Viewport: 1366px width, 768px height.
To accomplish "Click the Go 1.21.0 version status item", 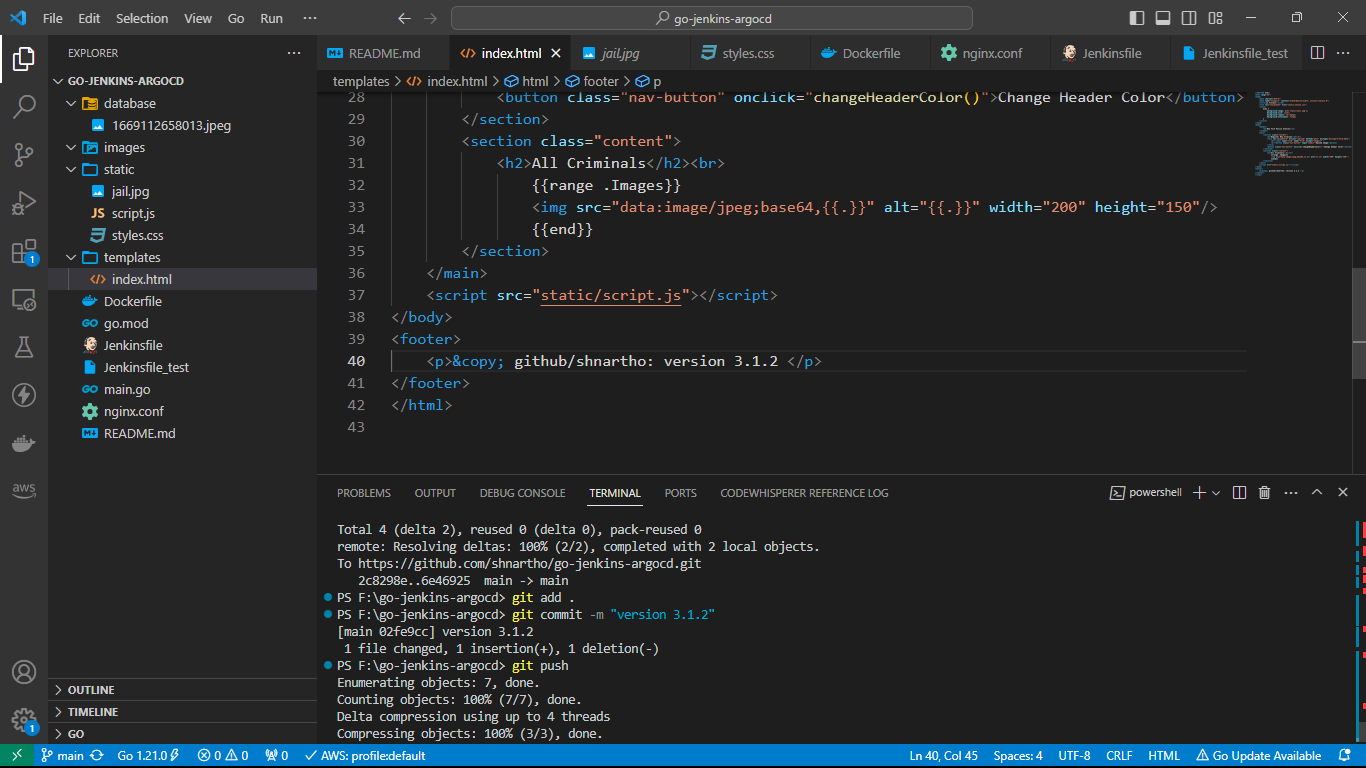I will tap(148, 755).
